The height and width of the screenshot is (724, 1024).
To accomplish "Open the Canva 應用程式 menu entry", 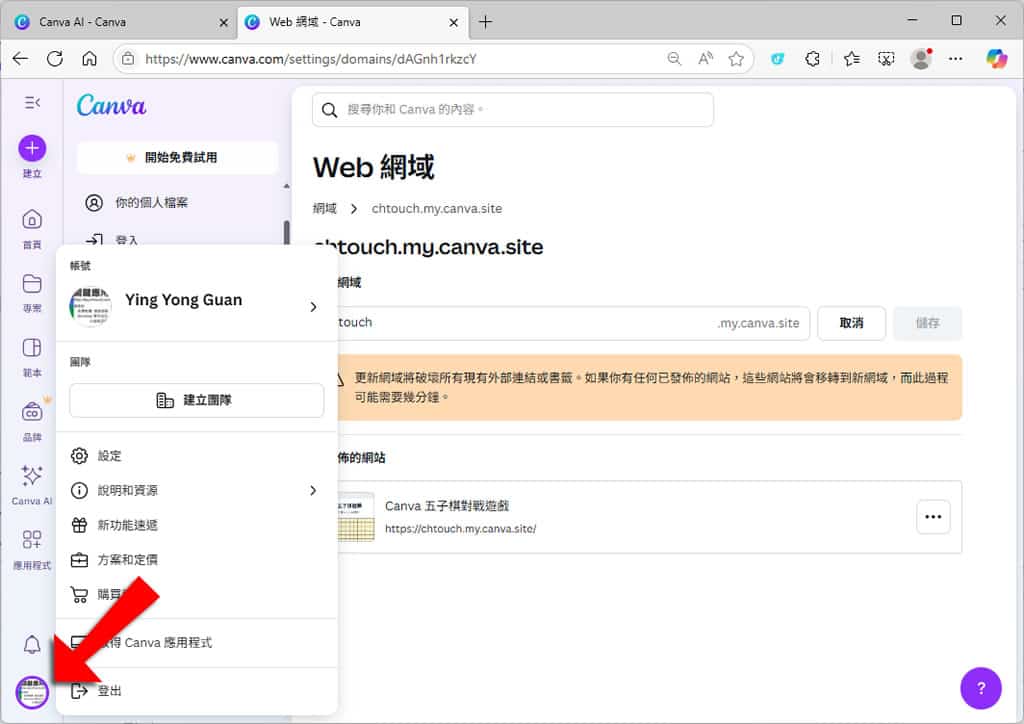I will click(x=196, y=642).
